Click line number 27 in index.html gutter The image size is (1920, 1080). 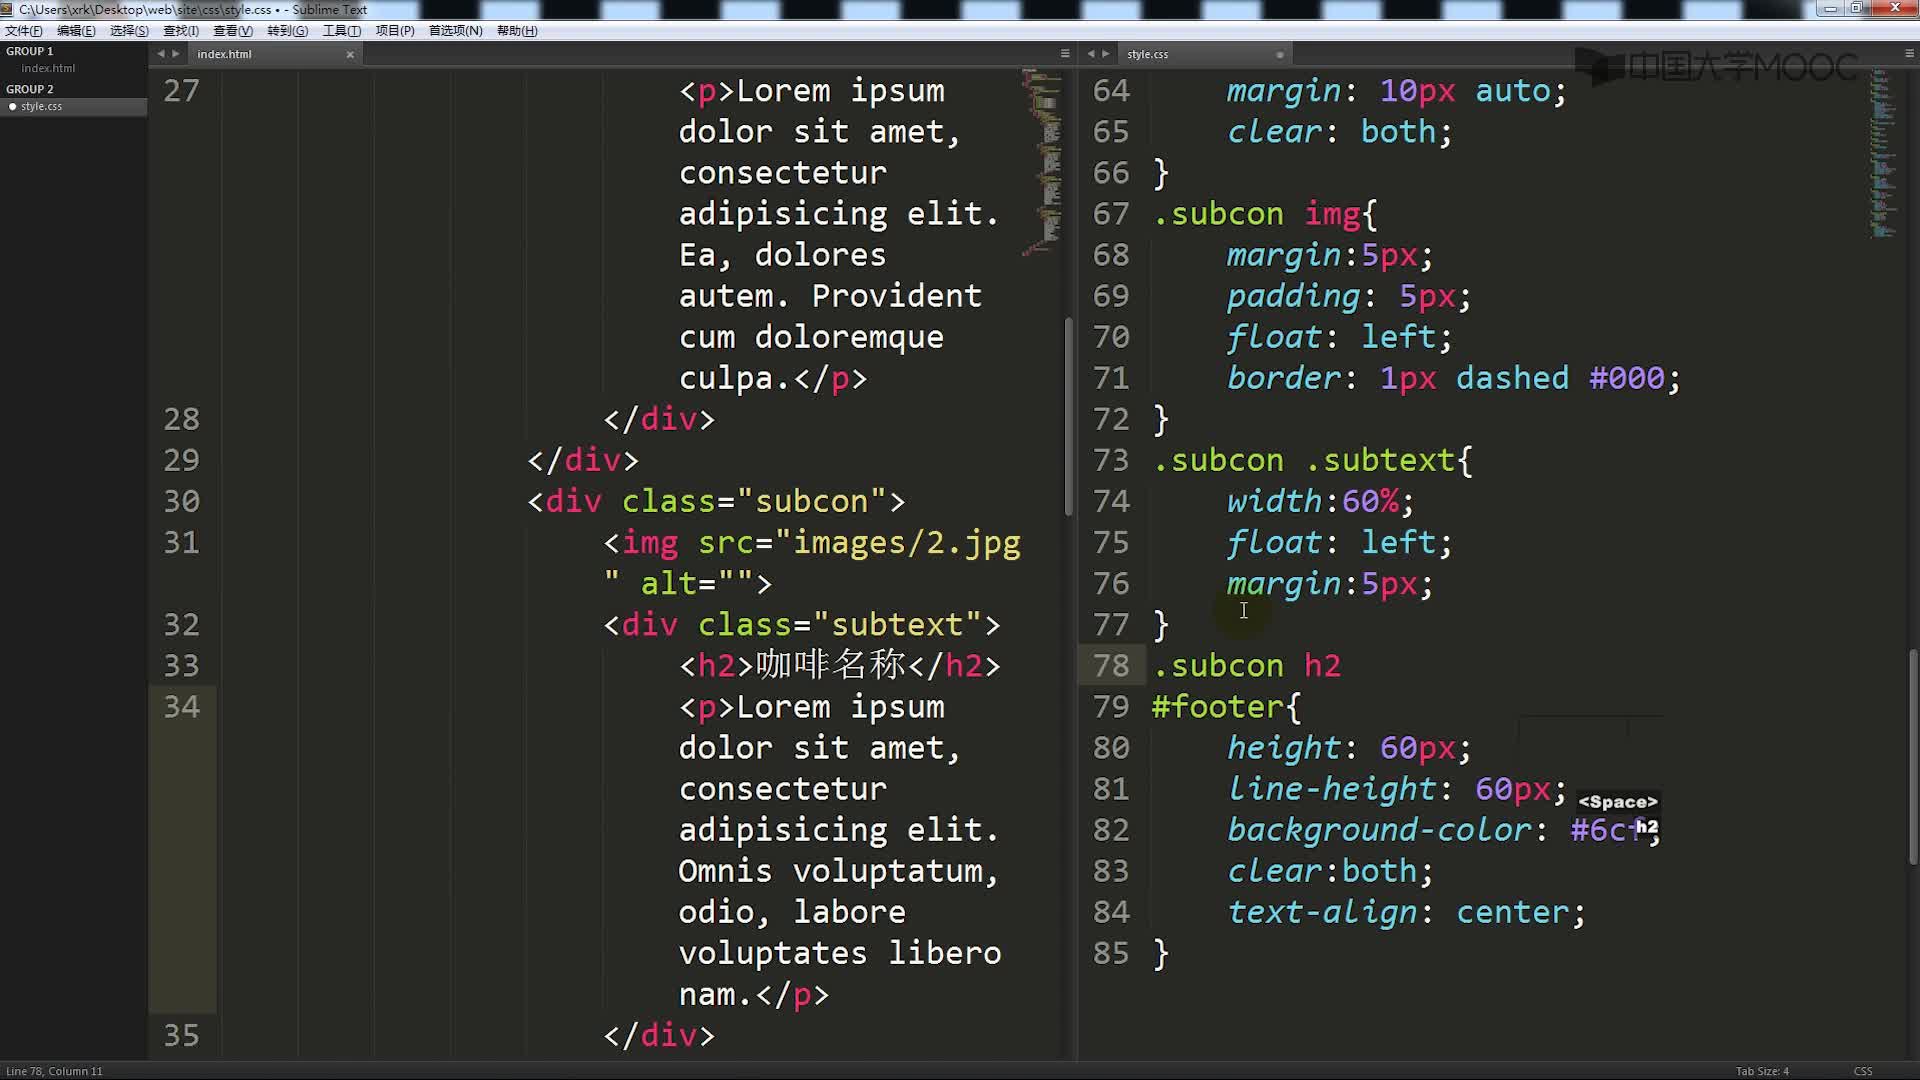[x=182, y=91]
